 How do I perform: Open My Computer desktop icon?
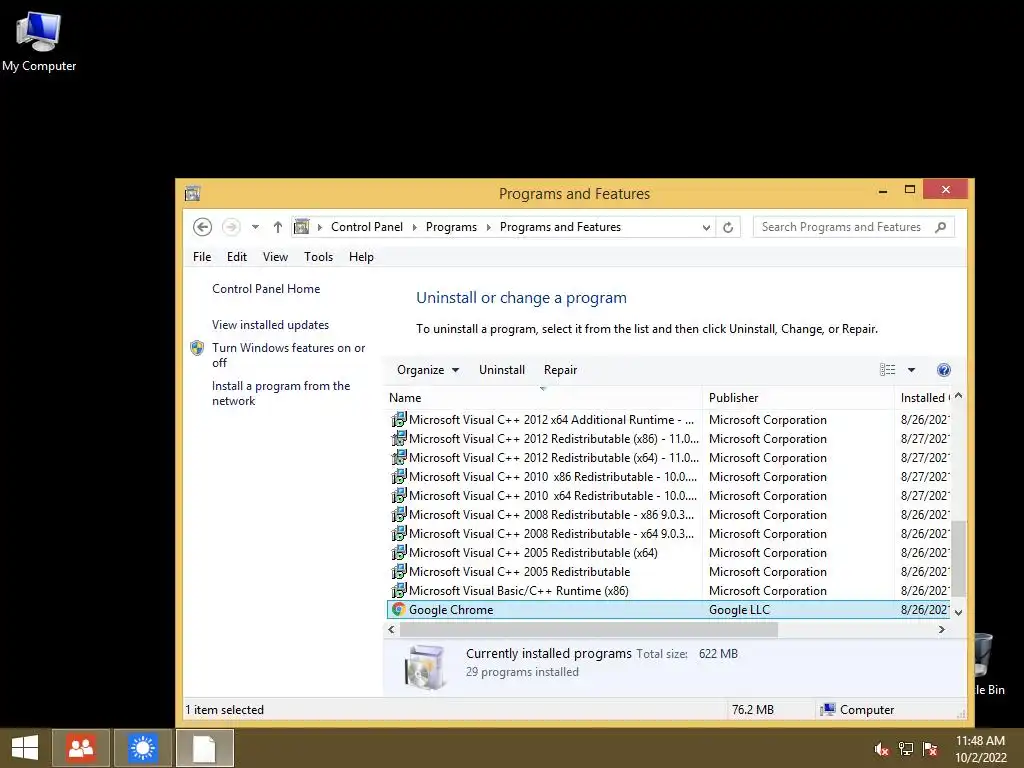(x=39, y=42)
